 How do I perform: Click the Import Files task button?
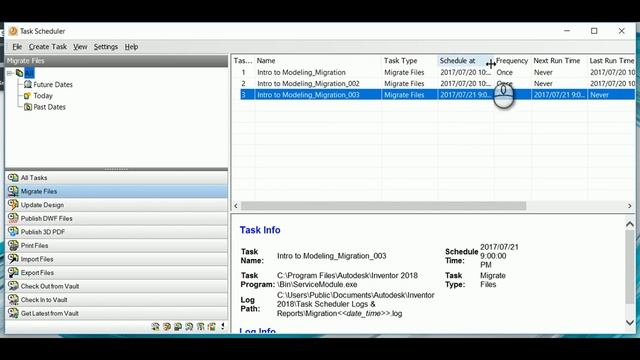coord(116,259)
